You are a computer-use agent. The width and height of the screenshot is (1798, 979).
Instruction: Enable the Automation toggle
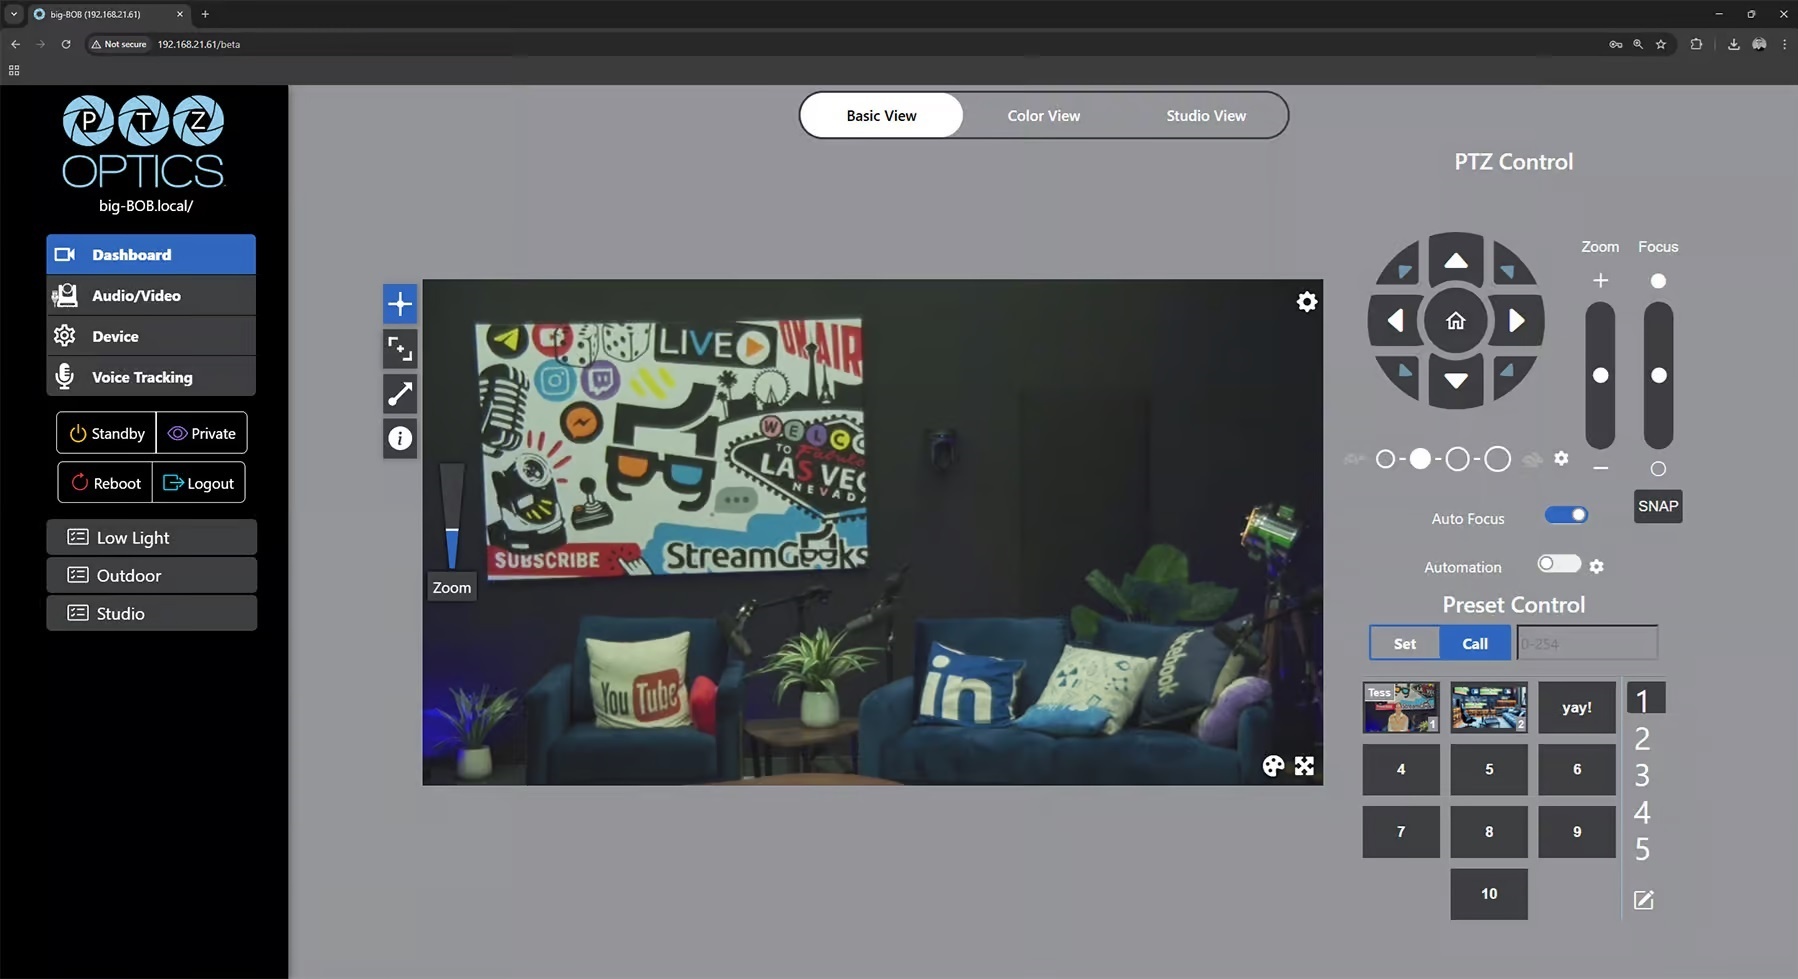(x=1558, y=564)
